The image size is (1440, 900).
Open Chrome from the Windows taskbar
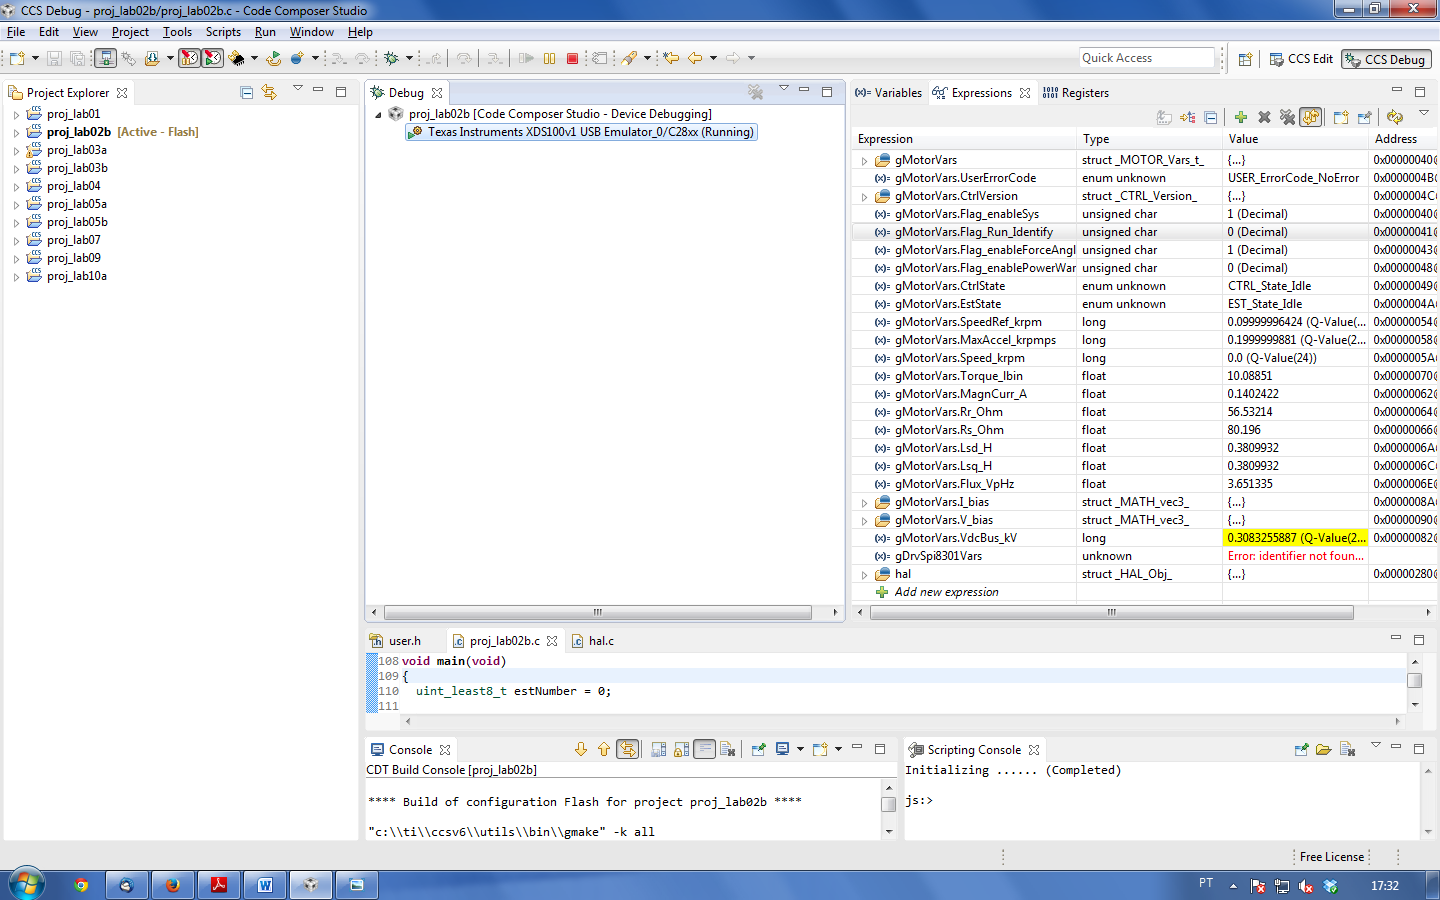pos(80,885)
